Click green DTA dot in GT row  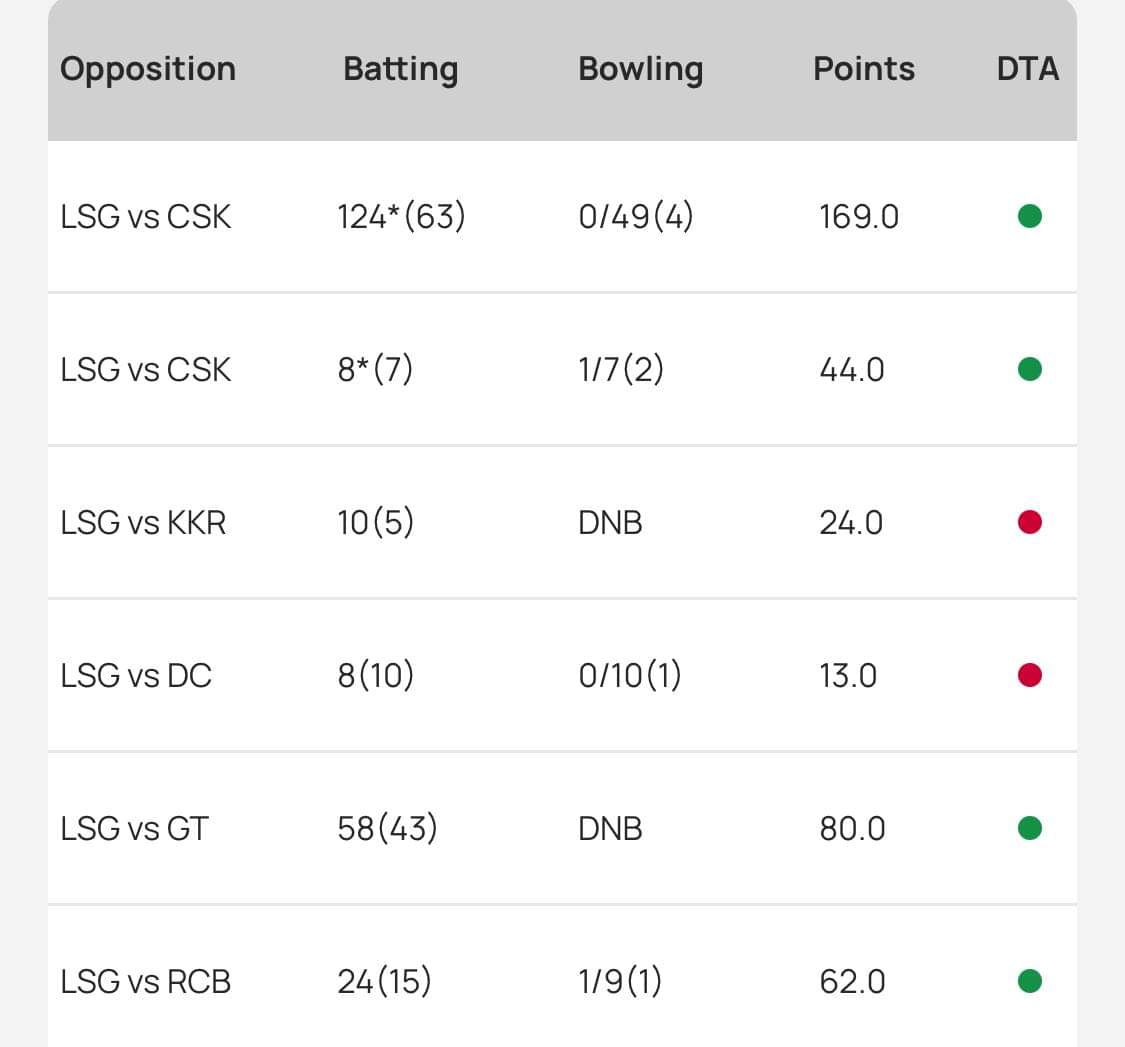1030,828
